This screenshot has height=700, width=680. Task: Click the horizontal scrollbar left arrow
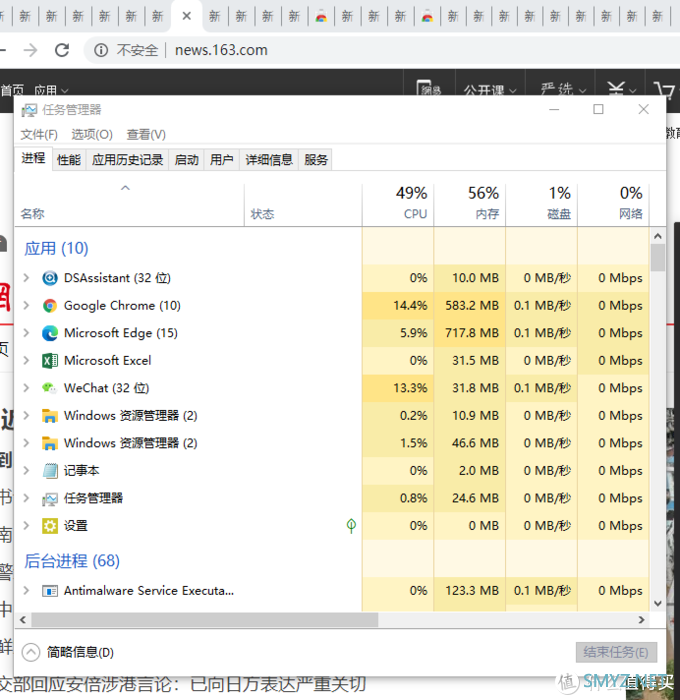coord(23,620)
